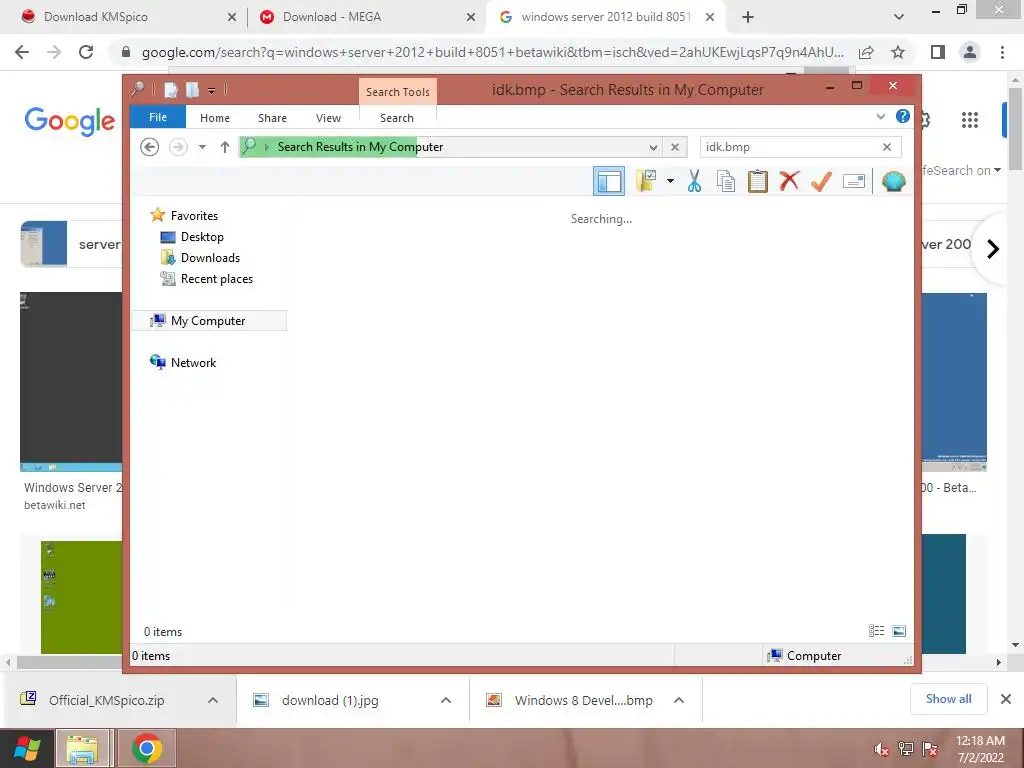Open a new Chrome tab
Image resolution: width=1024 pixels, height=768 pixels.
pyautogui.click(x=748, y=17)
